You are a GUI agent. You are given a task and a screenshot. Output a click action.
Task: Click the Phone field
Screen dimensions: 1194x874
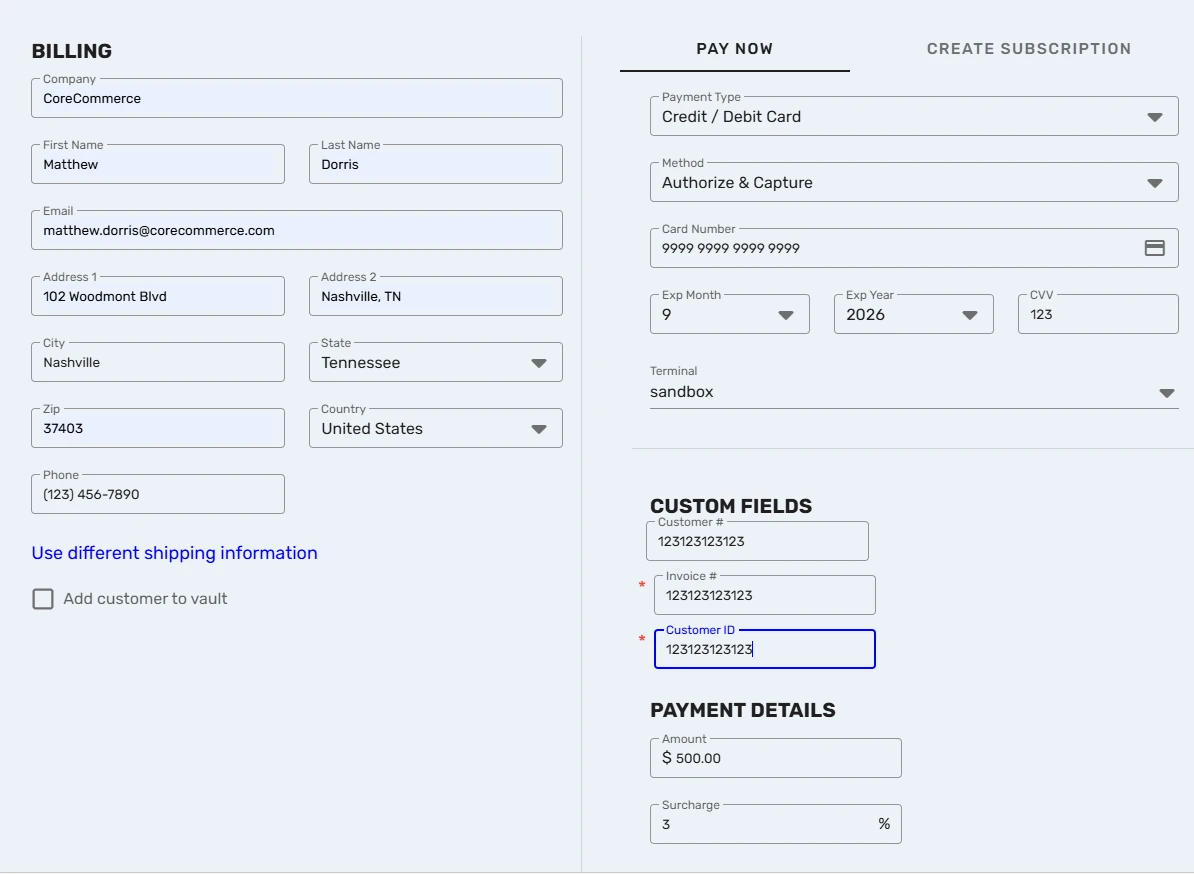click(158, 494)
